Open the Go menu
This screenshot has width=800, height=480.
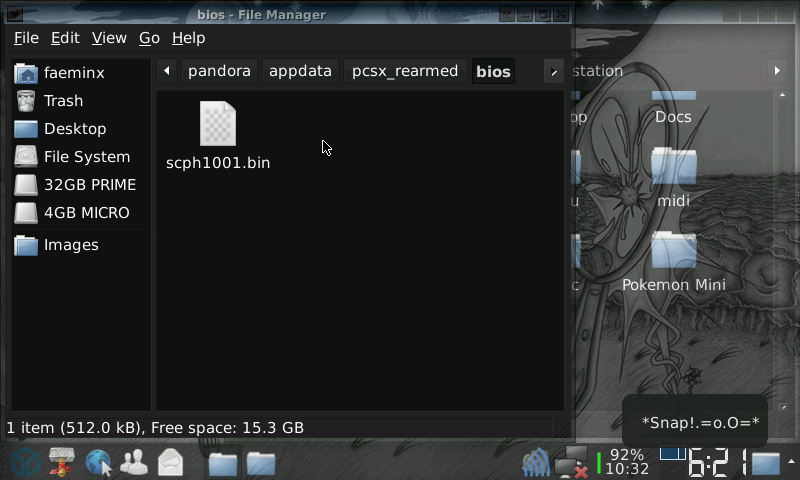[x=149, y=38]
